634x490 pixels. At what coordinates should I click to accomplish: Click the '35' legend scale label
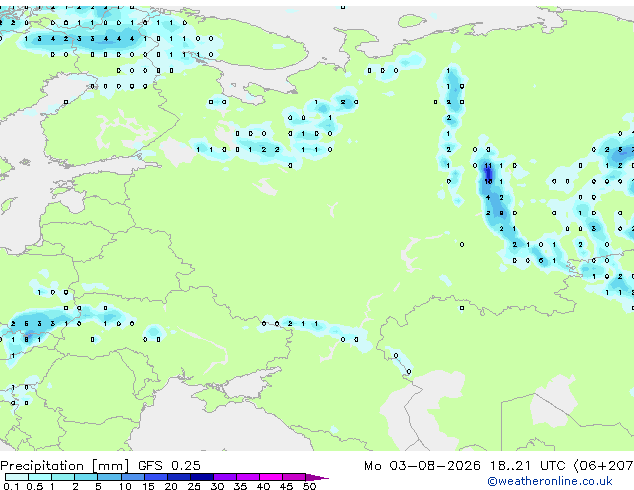[x=240, y=486]
